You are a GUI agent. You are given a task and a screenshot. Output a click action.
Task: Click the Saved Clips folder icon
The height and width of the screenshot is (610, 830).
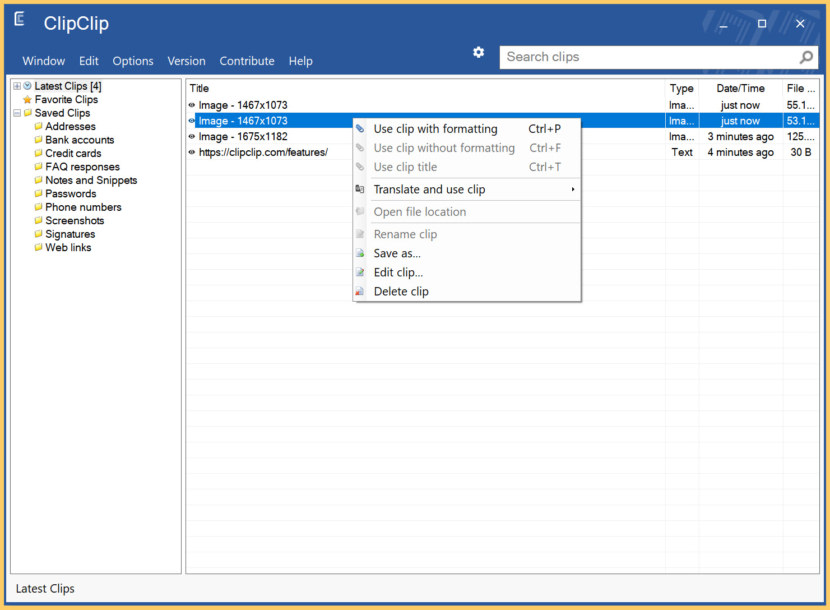point(28,113)
